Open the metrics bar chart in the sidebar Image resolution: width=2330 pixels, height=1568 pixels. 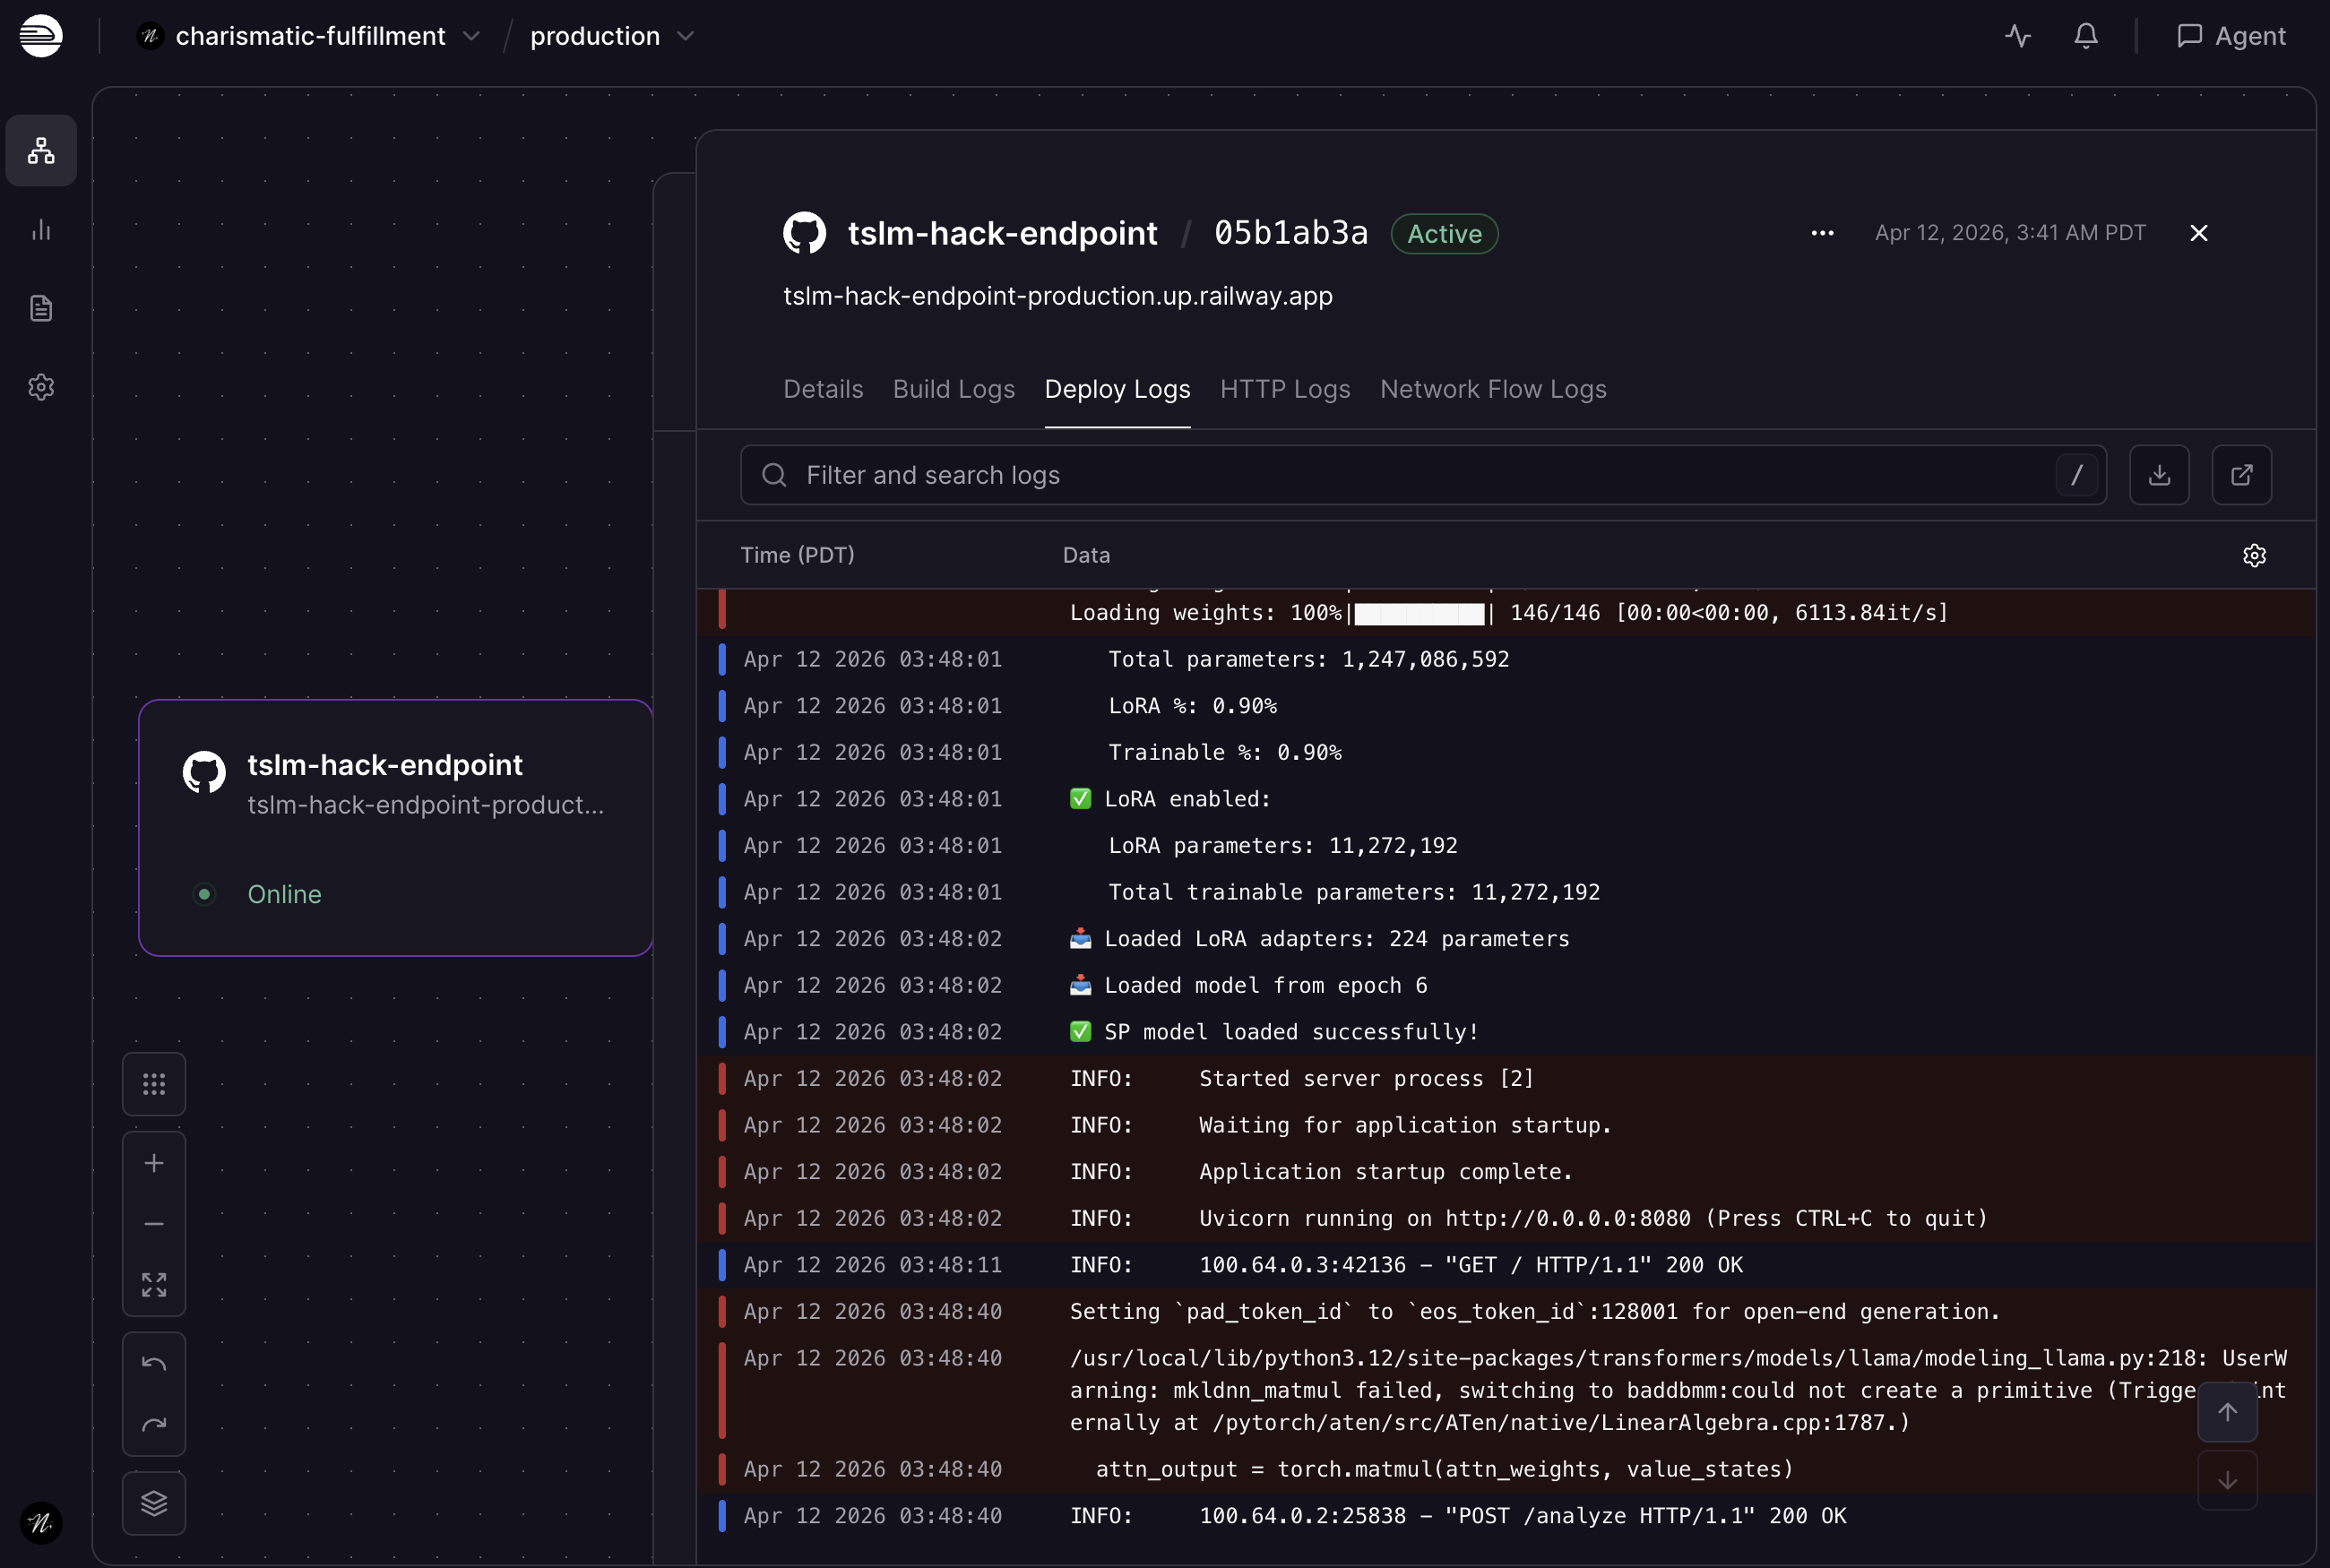click(x=41, y=230)
